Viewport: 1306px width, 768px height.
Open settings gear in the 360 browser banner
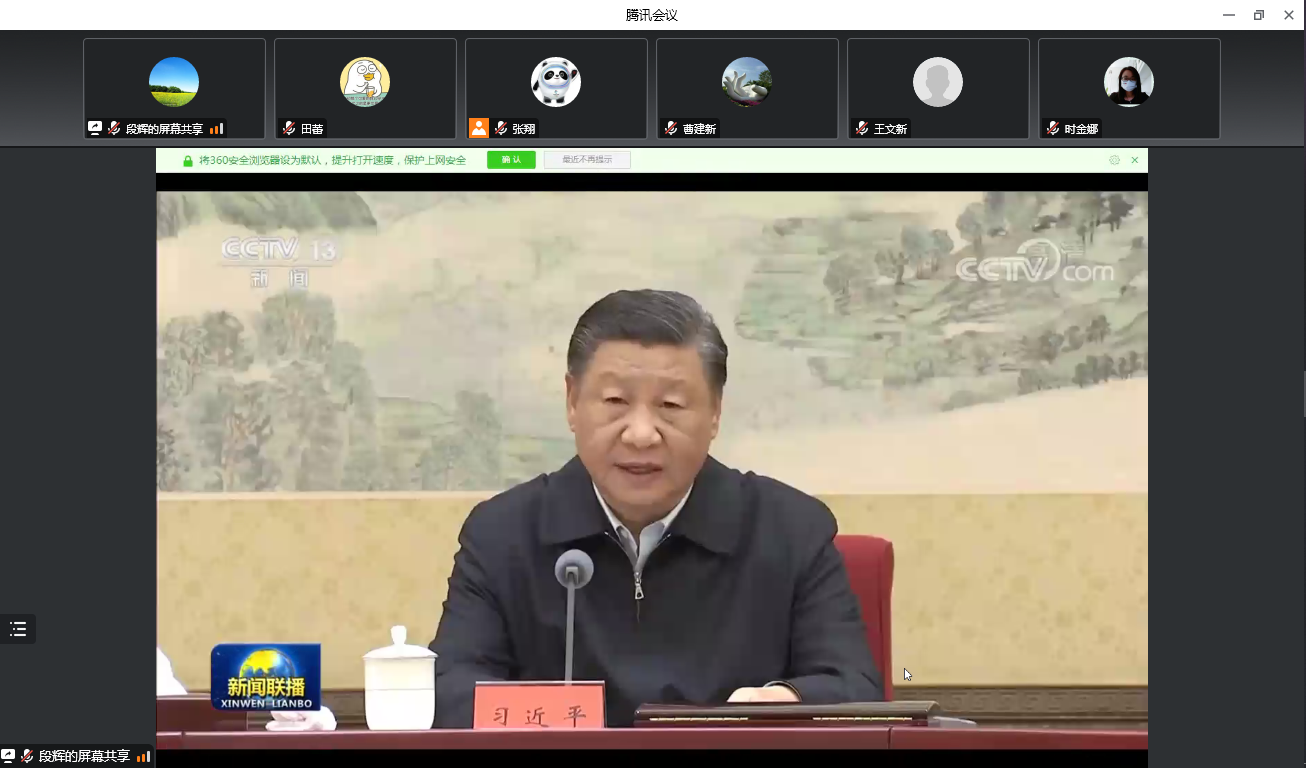(1114, 160)
